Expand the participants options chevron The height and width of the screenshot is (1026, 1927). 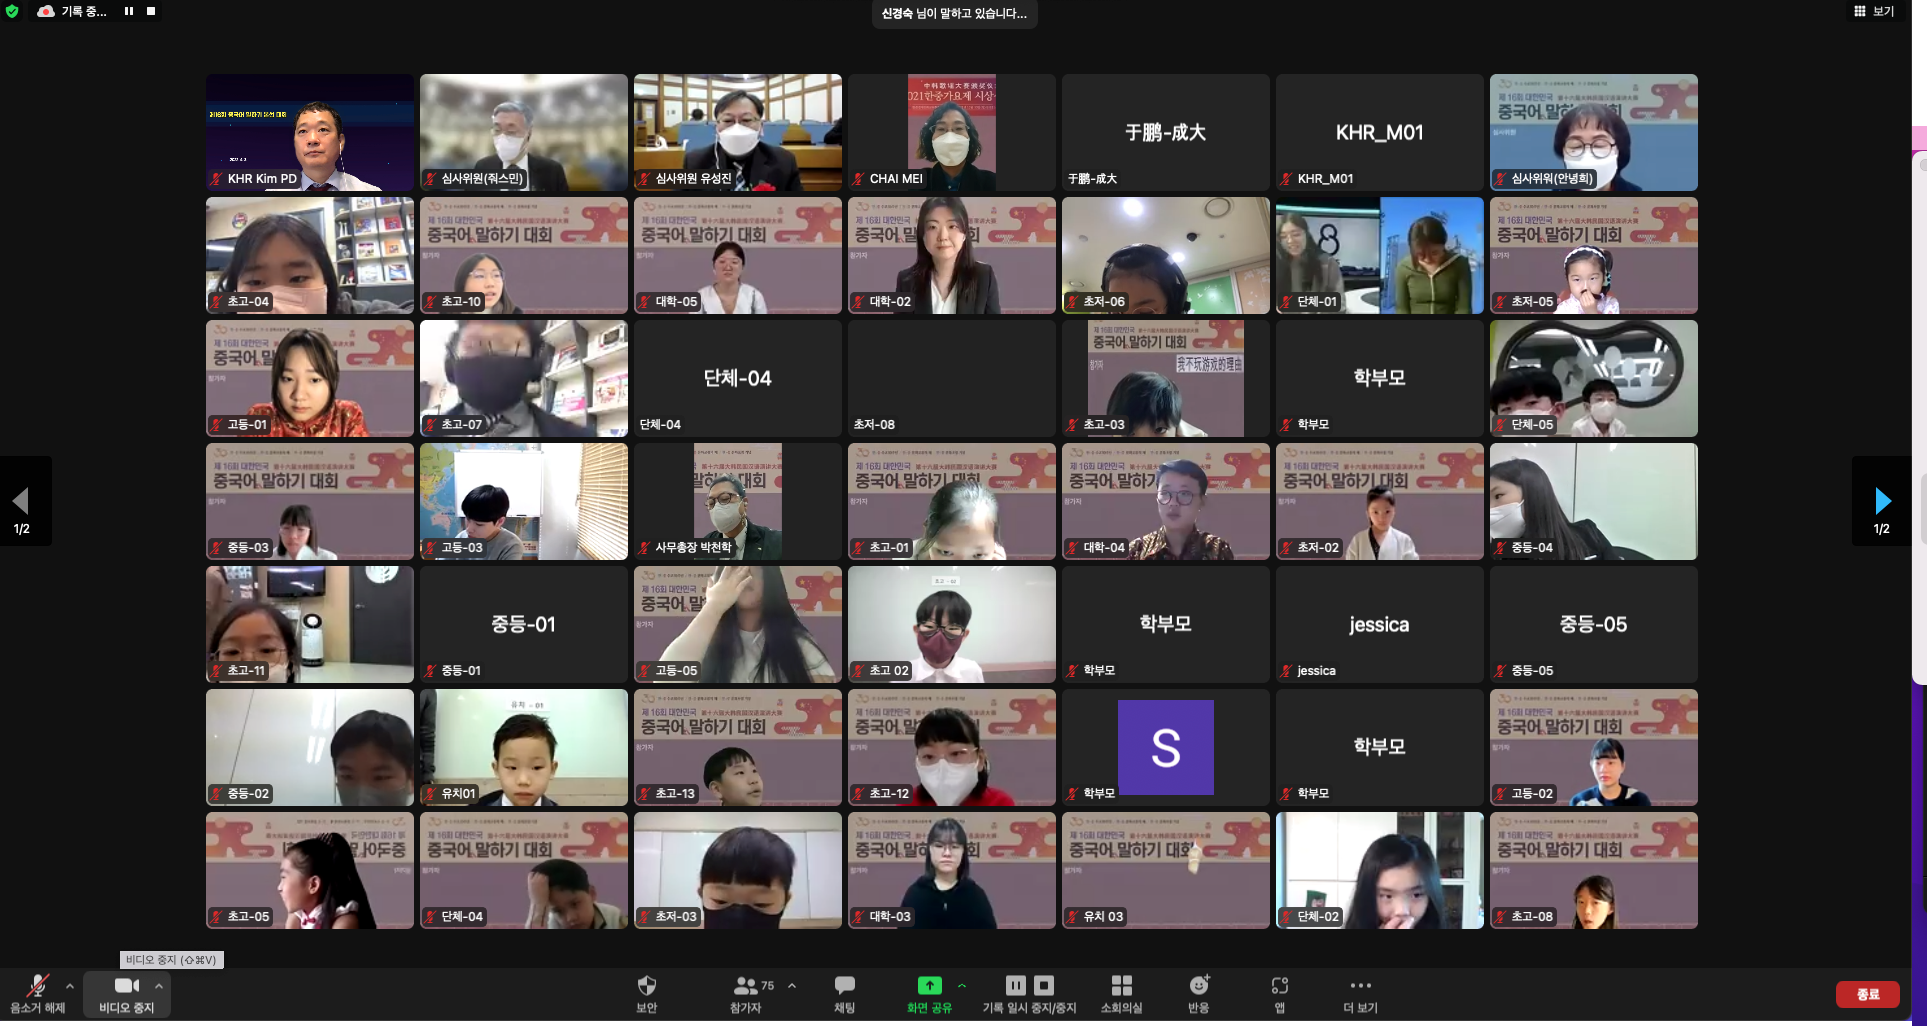(792, 986)
